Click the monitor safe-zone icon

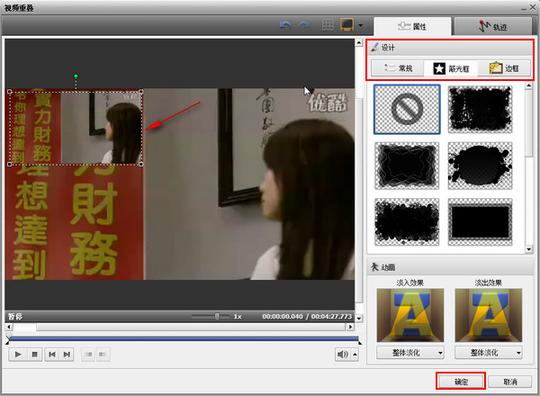(x=347, y=25)
